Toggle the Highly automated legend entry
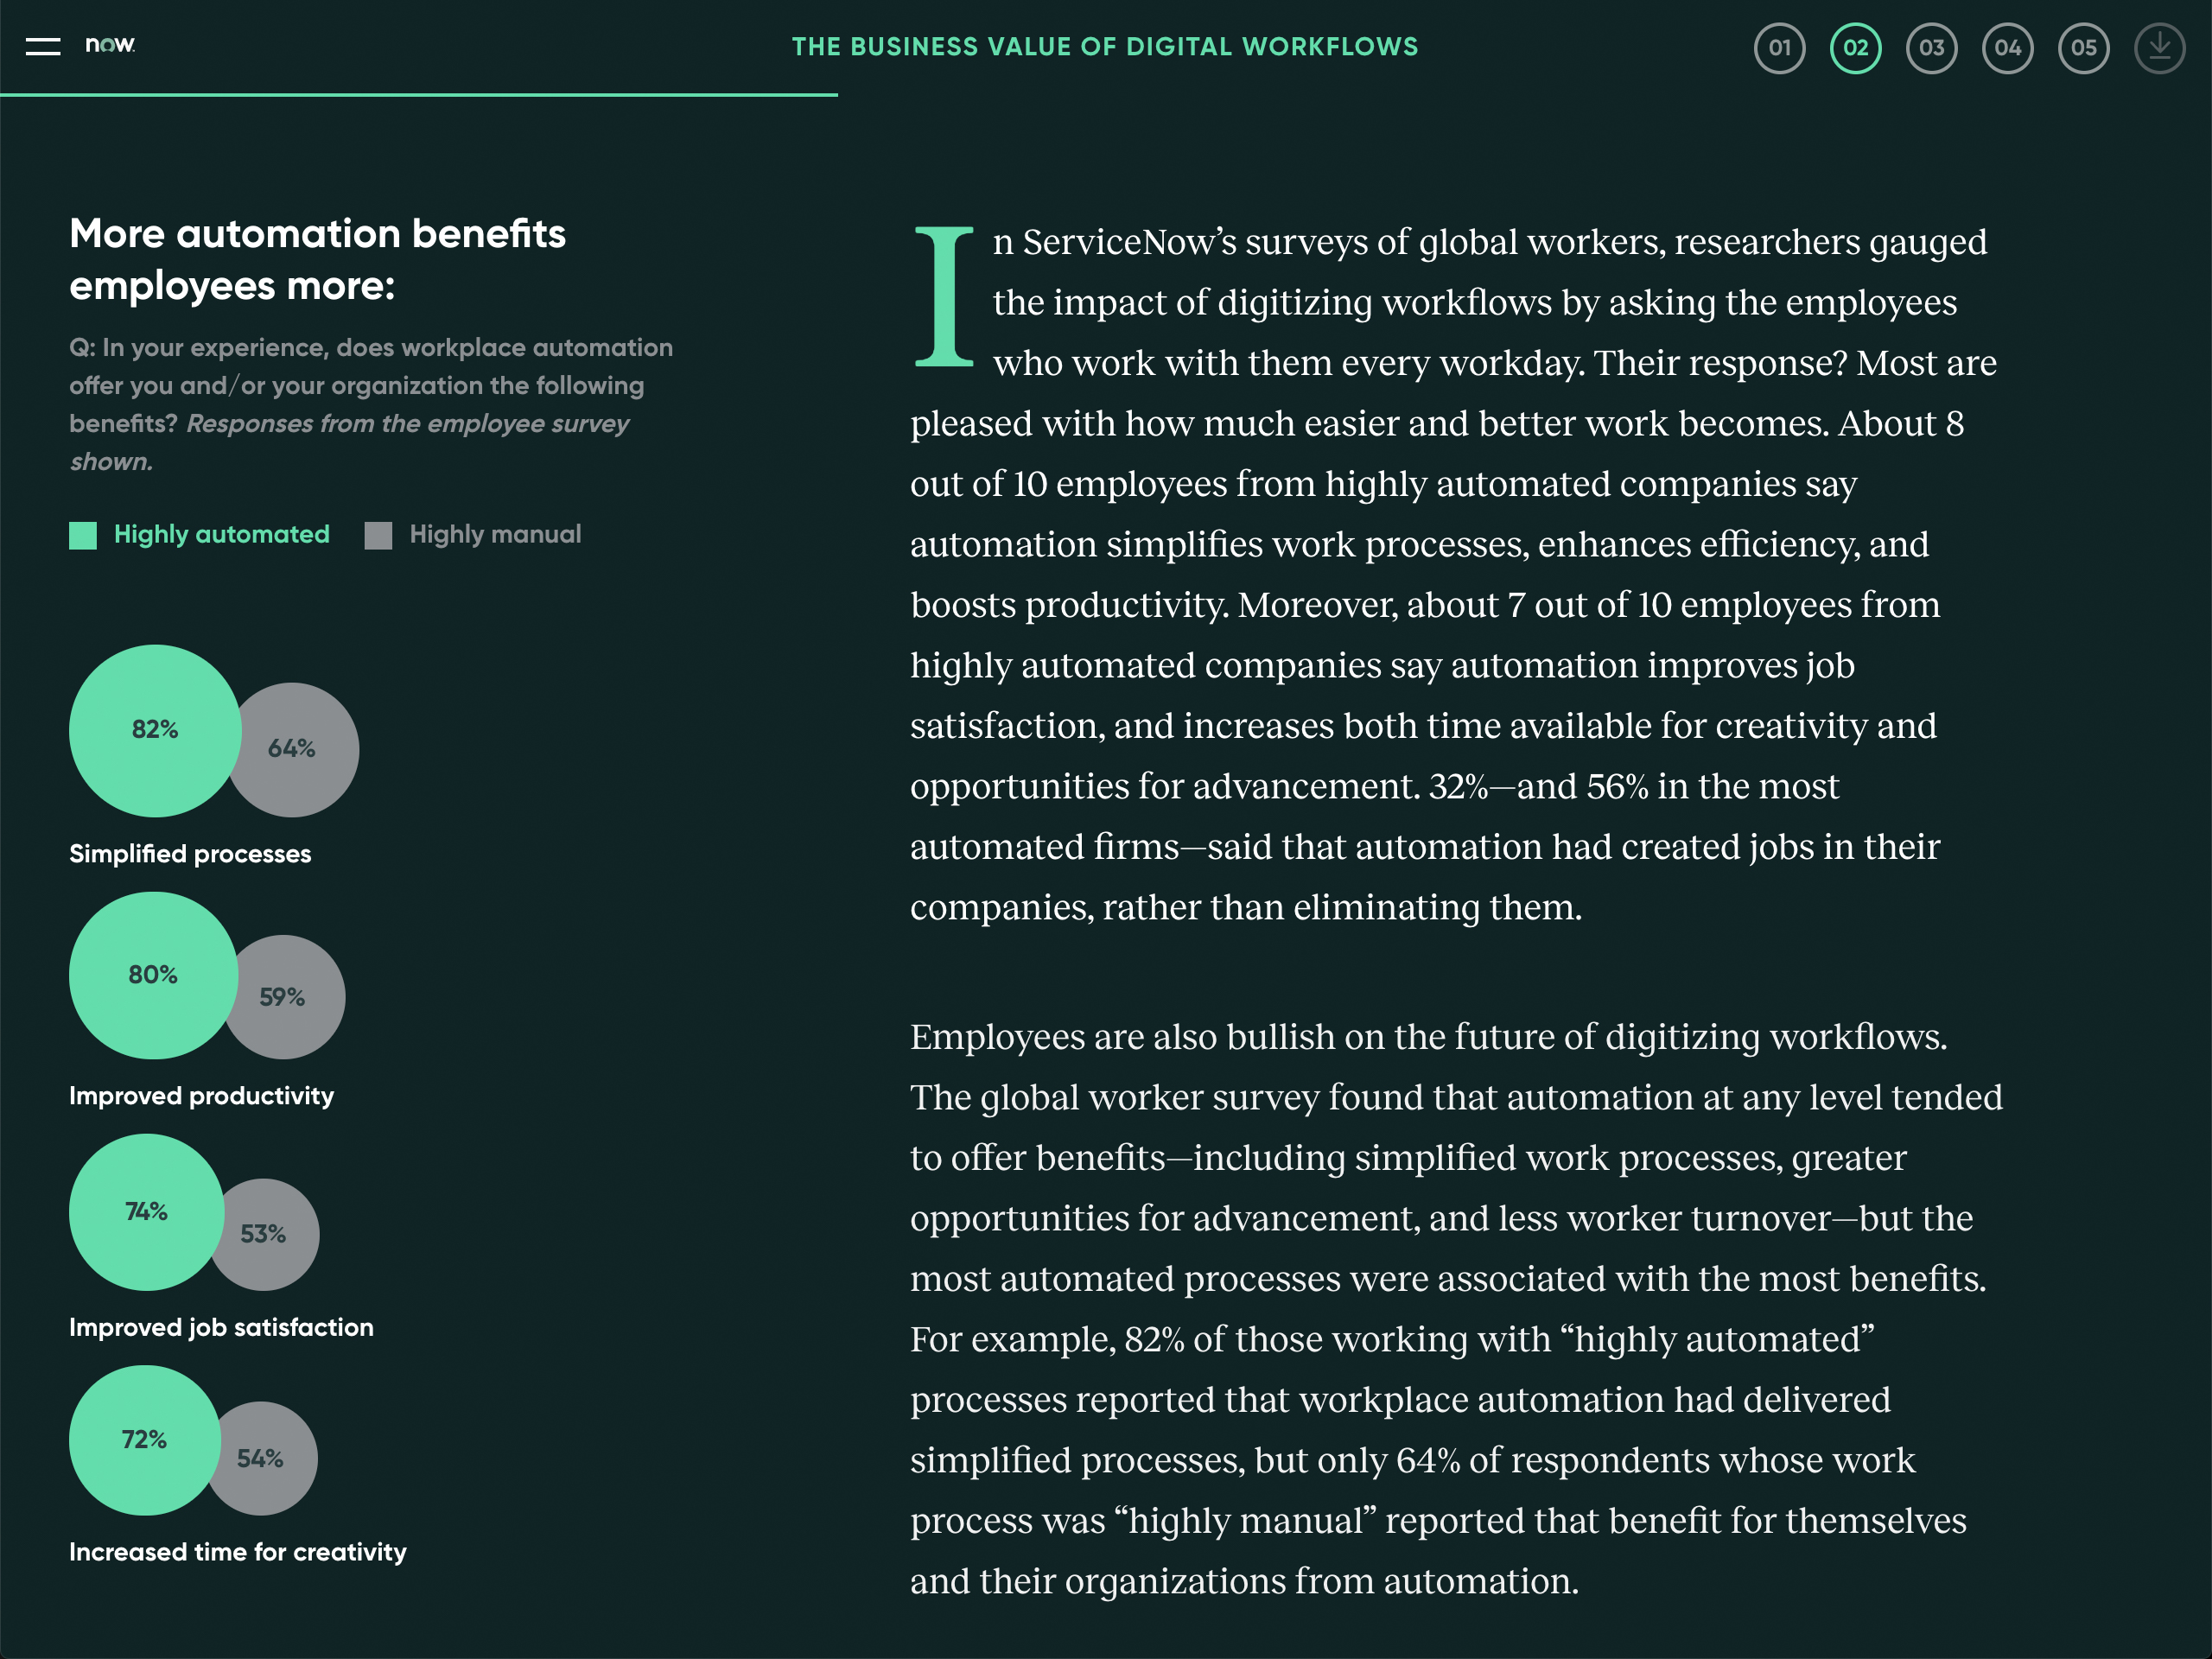2212x1659 pixels. (220, 535)
